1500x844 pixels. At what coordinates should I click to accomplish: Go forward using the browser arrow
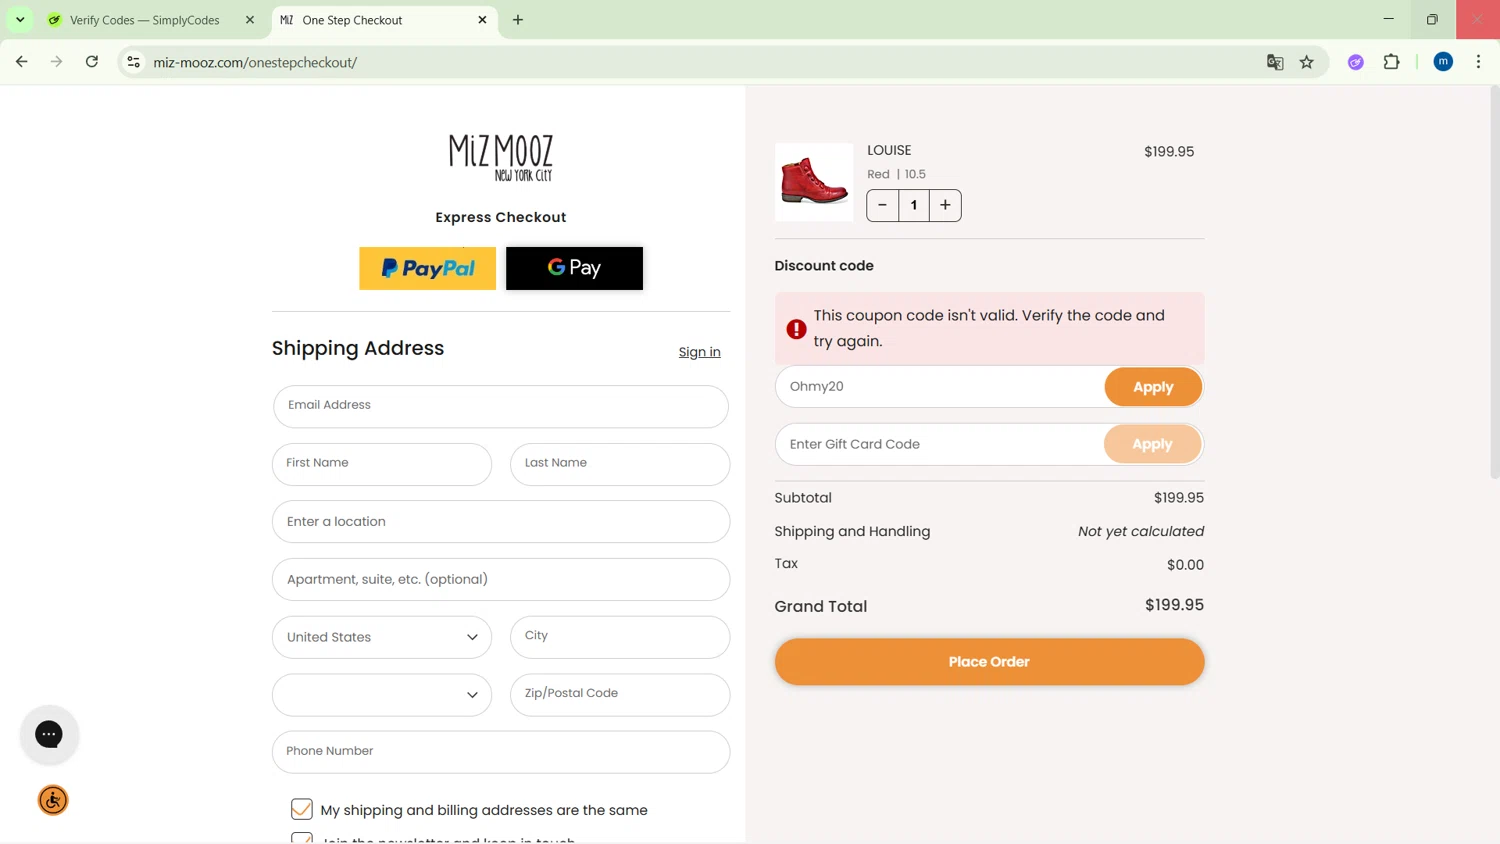57,62
